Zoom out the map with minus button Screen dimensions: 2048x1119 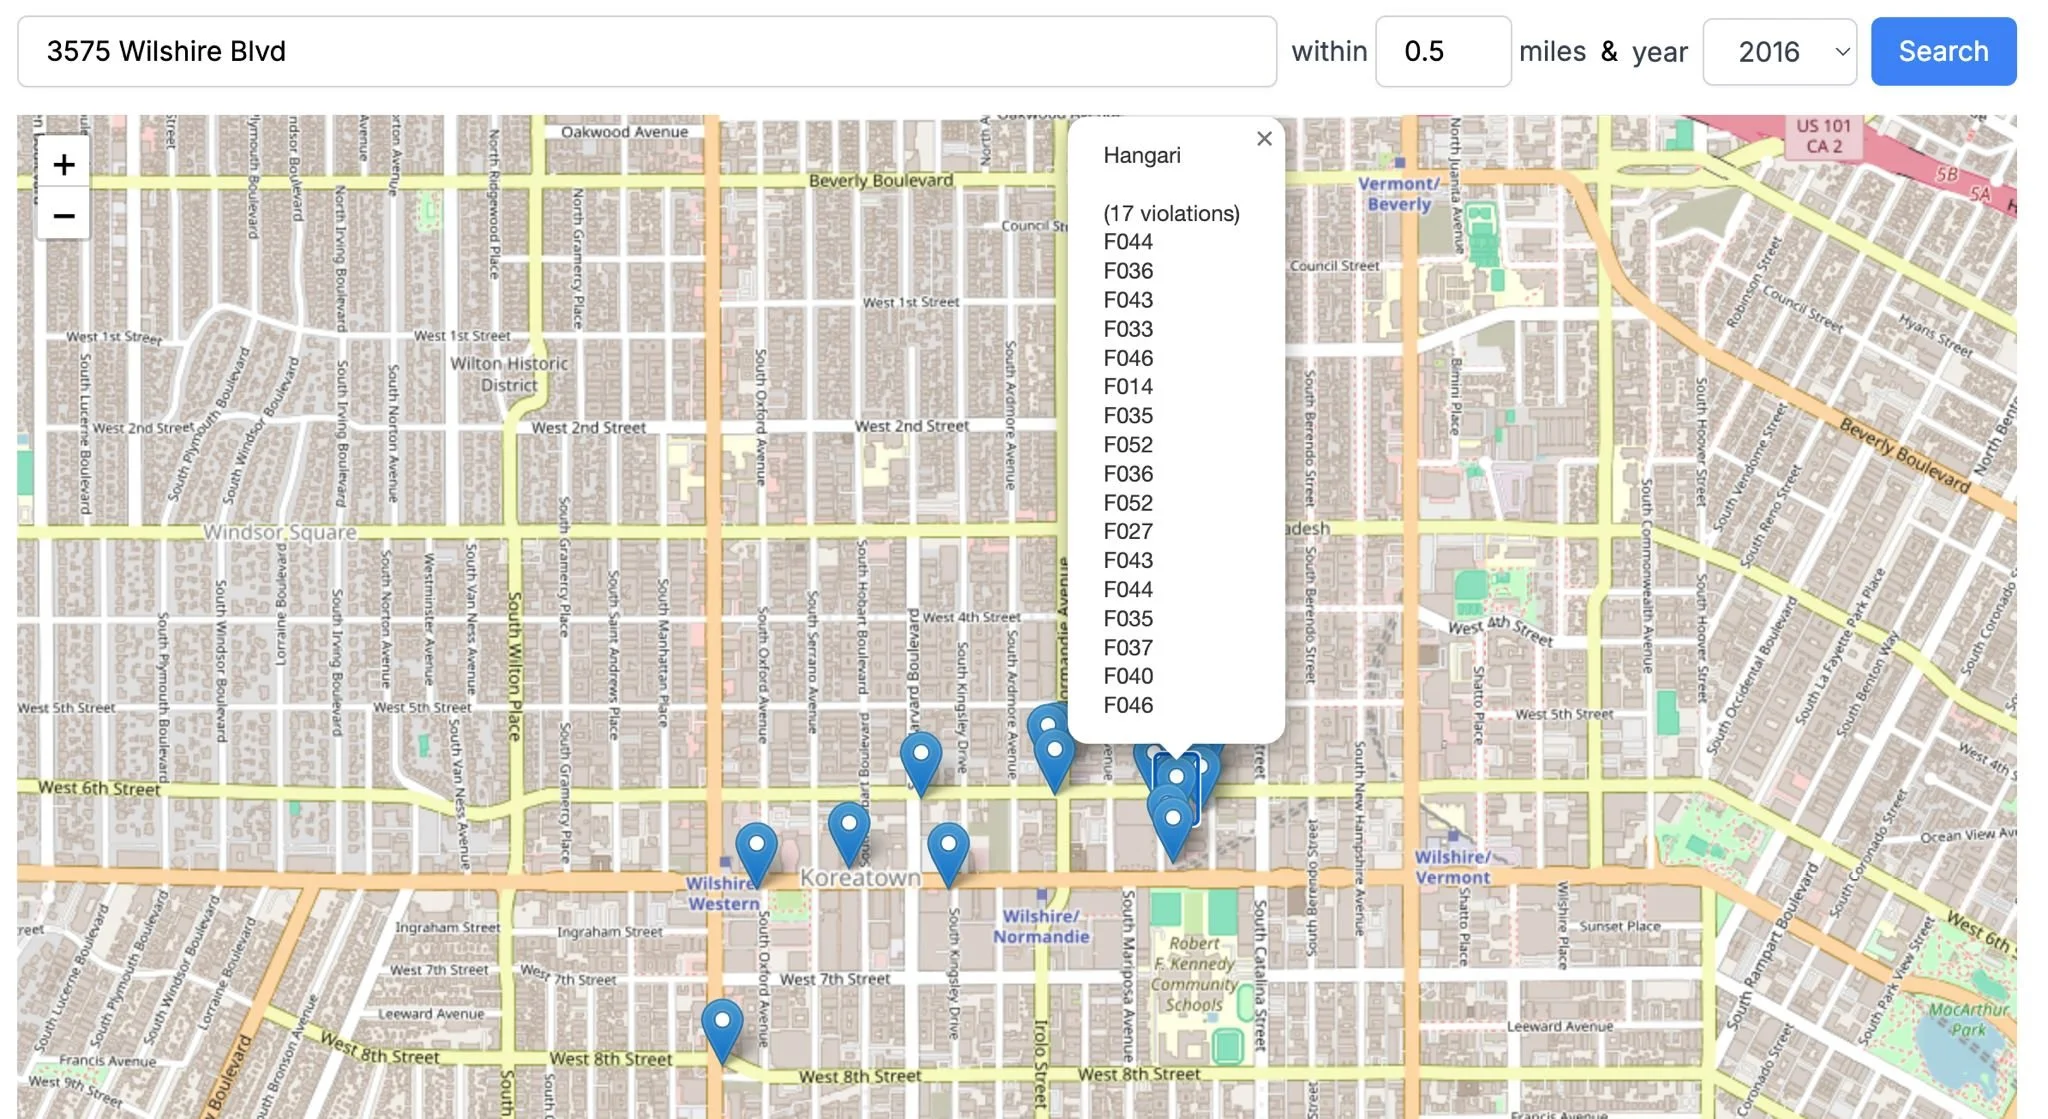point(63,215)
